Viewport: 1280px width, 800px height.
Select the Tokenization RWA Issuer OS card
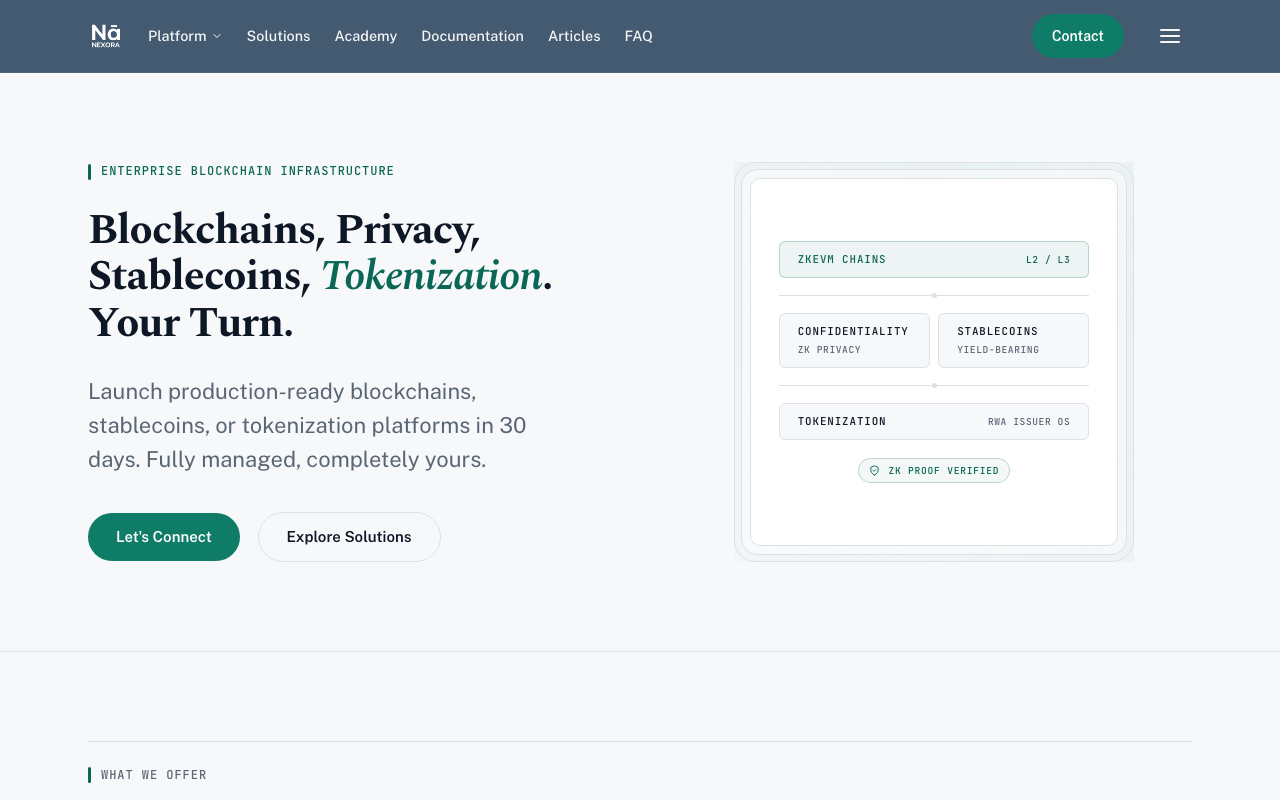click(934, 422)
